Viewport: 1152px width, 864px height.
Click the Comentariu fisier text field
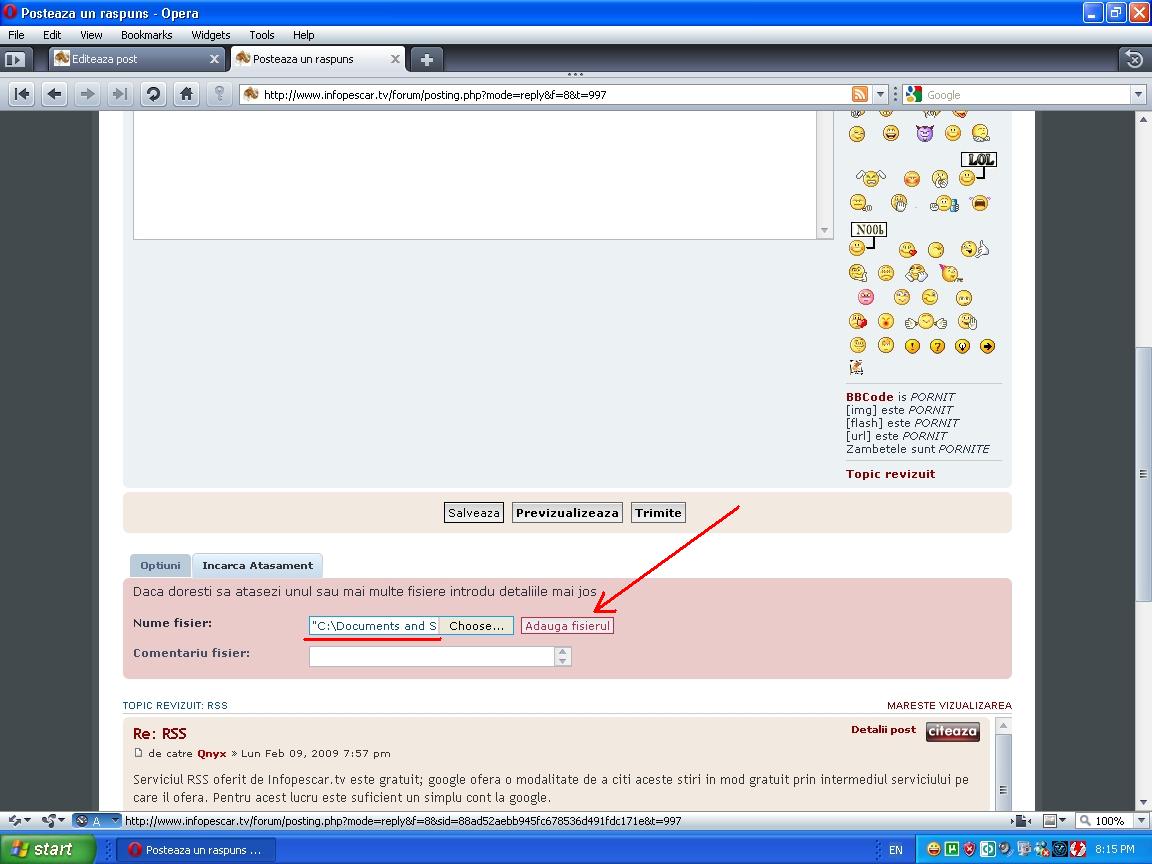(431, 656)
